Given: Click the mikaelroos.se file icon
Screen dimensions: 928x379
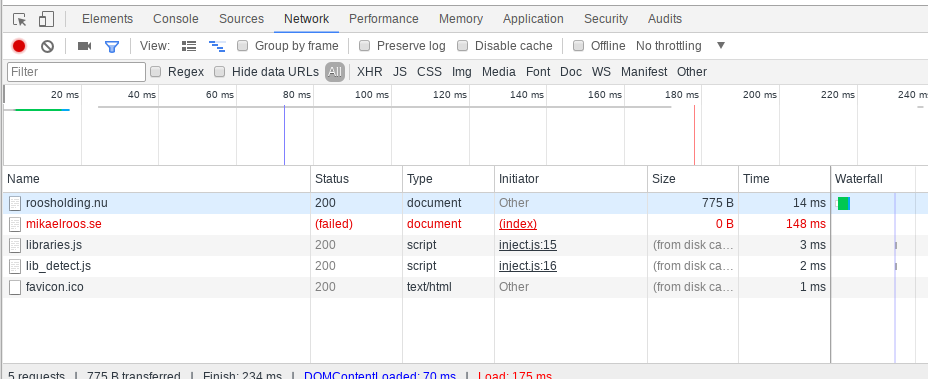Looking at the screenshot, I should (x=15, y=224).
